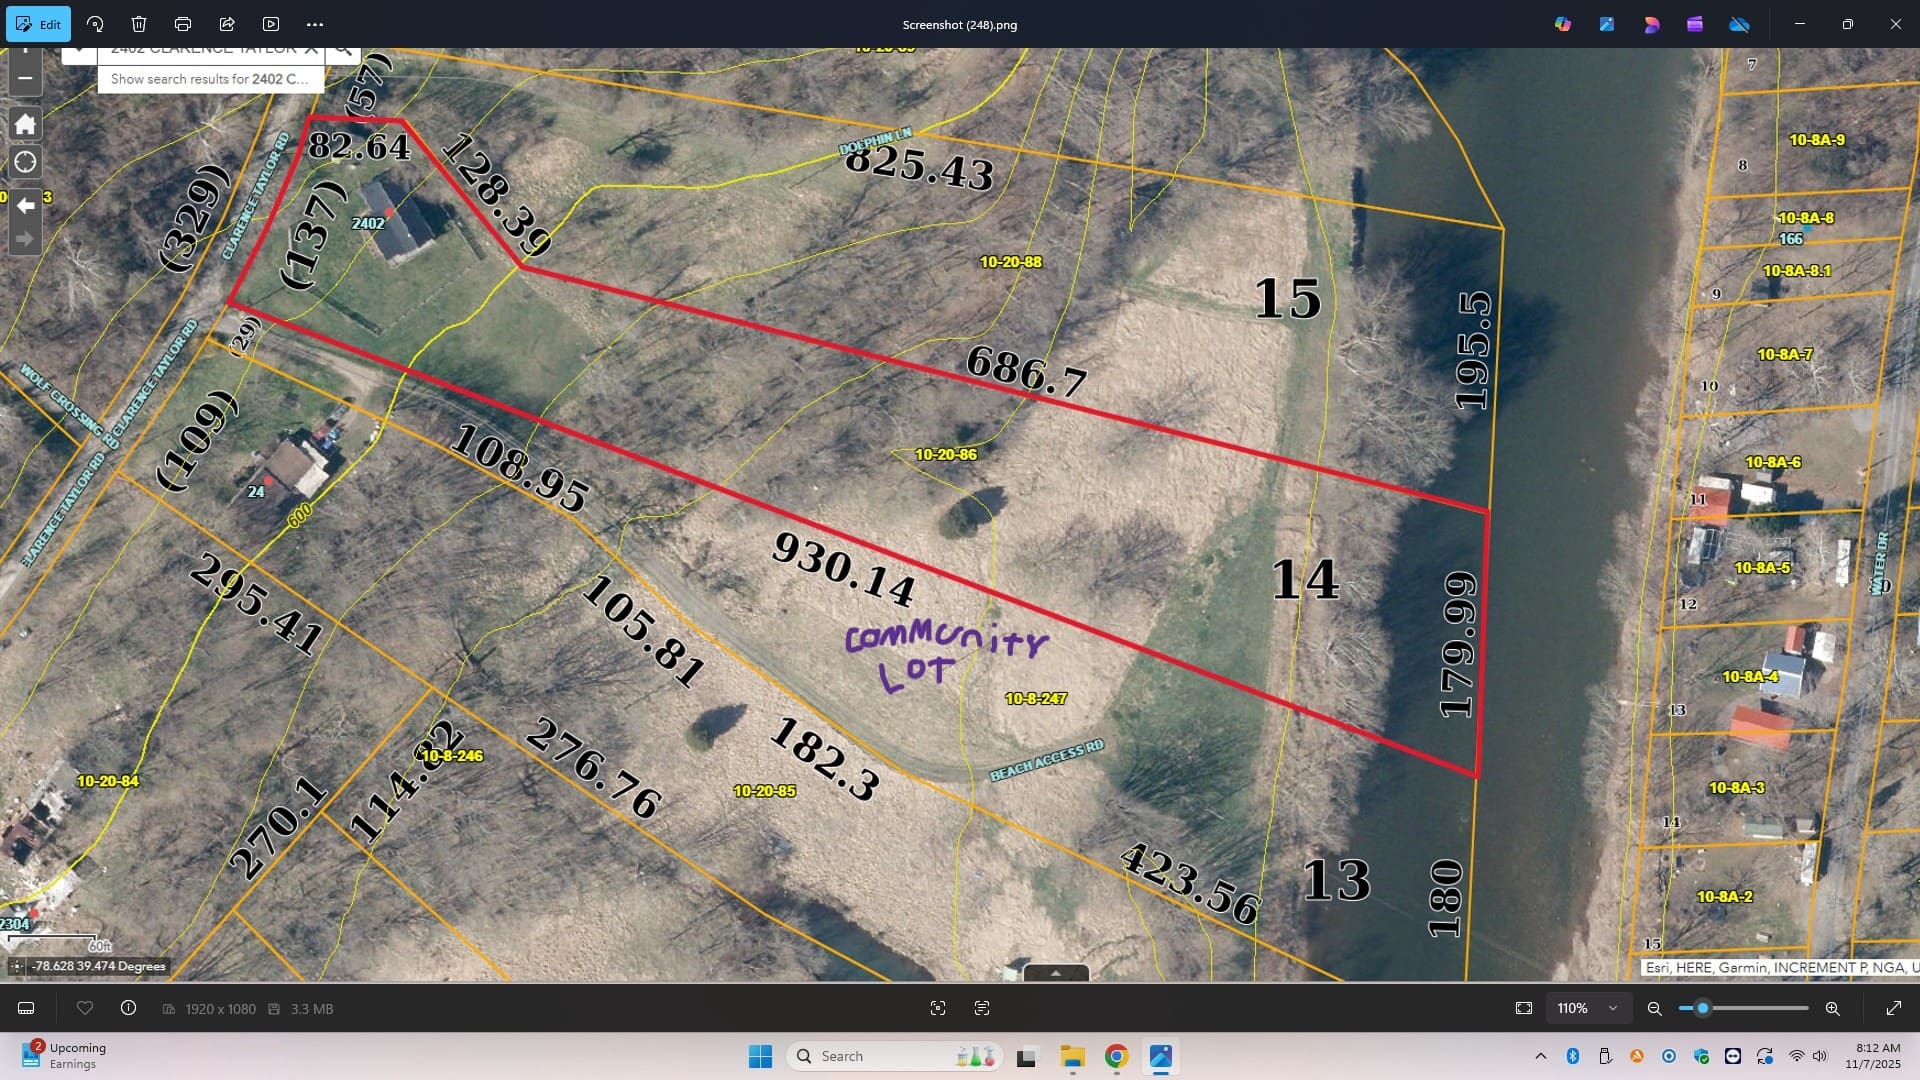Delete the screenshot using trash icon
Image resolution: width=1920 pixels, height=1080 pixels.
pyautogui.click(x=139, y=24)
